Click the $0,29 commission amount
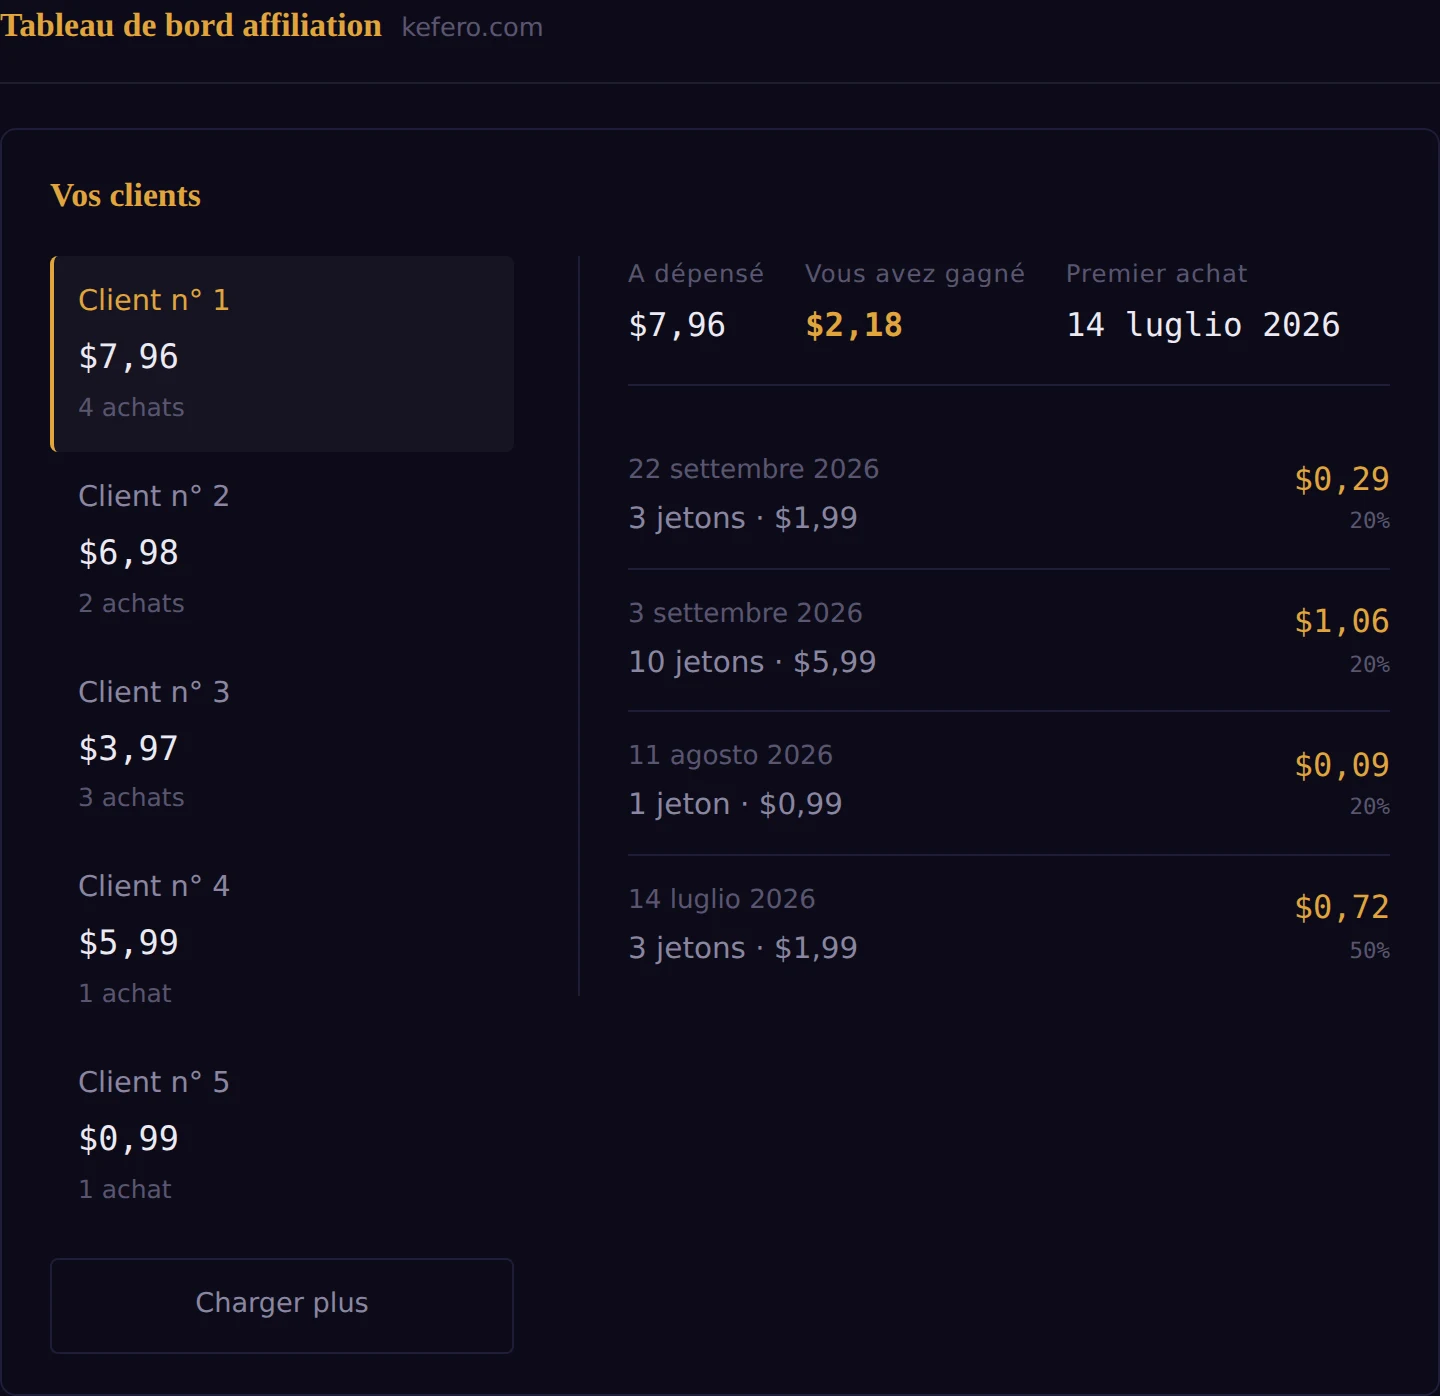Image resolution: width=1440 pixels, height=1396 pixels. [x=1342, y=479]
